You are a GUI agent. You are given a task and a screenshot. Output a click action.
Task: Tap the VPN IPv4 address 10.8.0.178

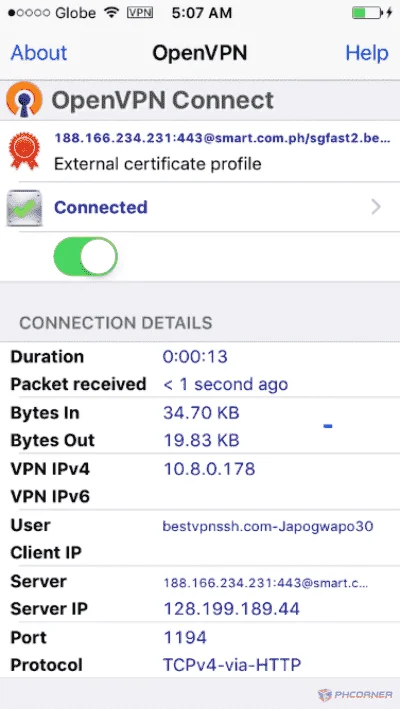(209, 469)
